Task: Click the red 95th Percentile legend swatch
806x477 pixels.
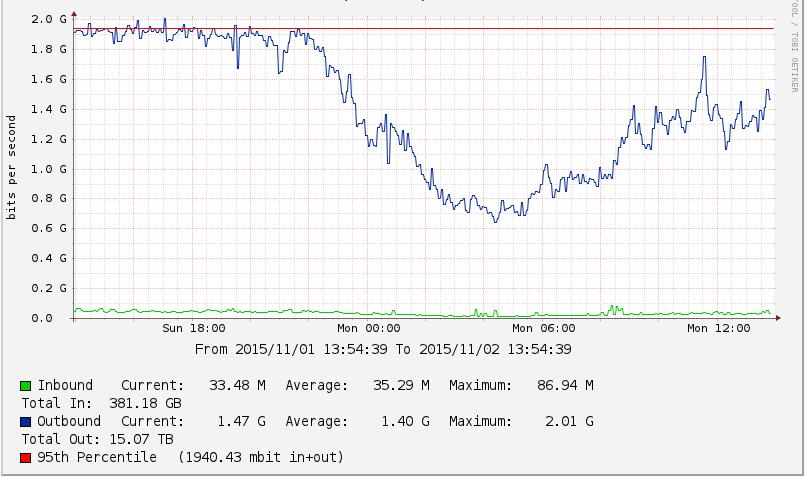Action: coord(26,458)
